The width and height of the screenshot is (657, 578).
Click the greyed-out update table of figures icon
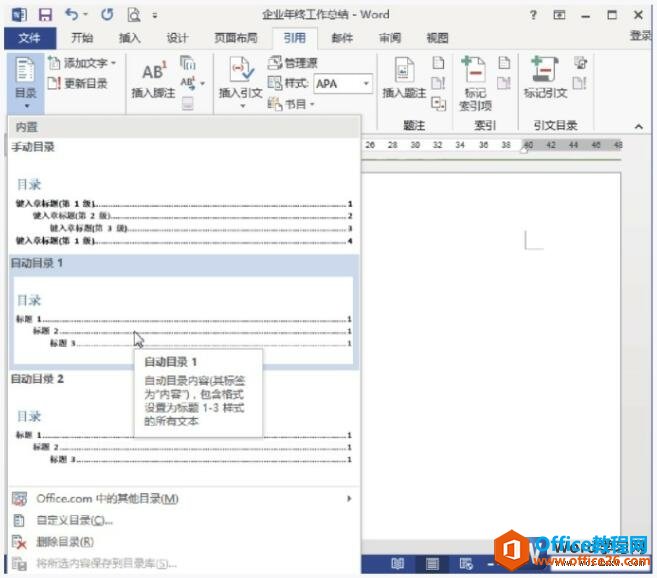tap(438, 83)
